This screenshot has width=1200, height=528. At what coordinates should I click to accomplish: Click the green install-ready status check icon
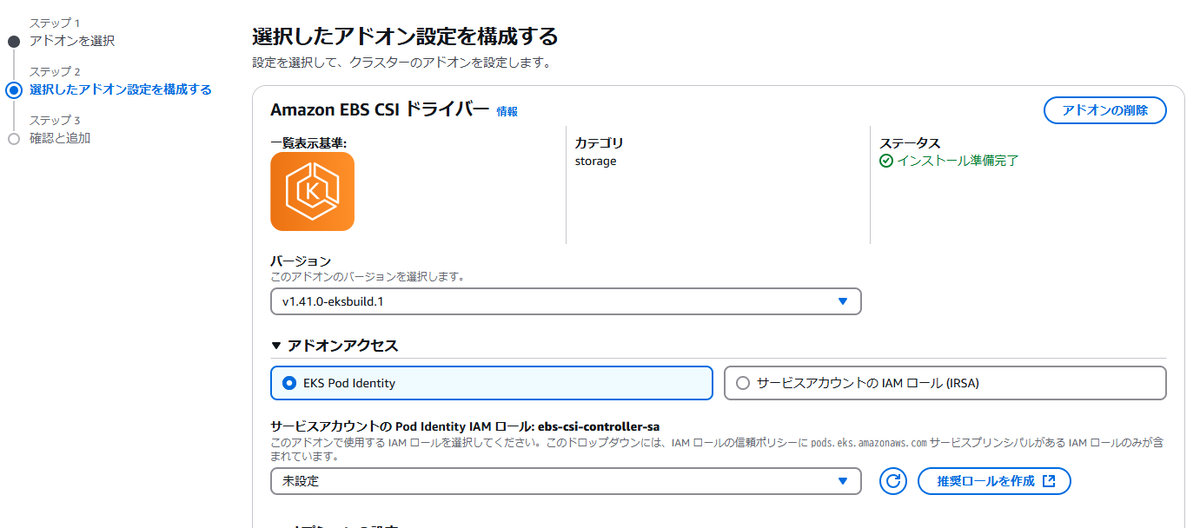pos(886,160)
